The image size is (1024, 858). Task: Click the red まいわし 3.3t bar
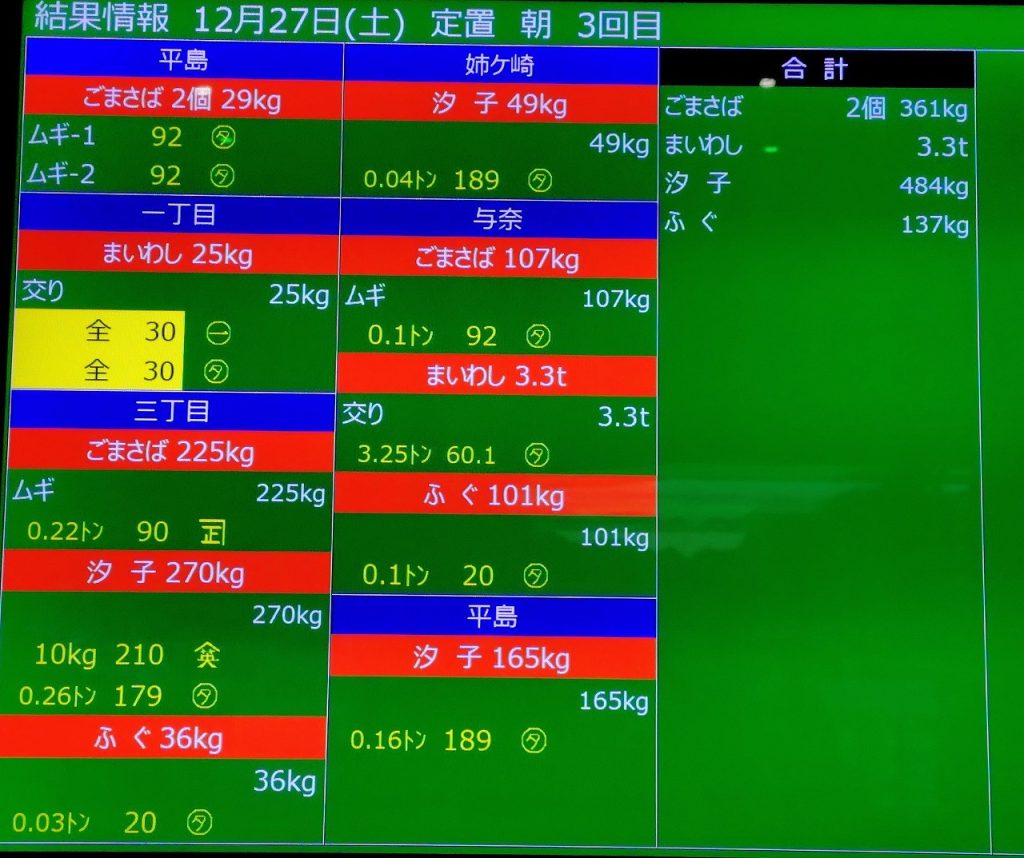[497, 376]
